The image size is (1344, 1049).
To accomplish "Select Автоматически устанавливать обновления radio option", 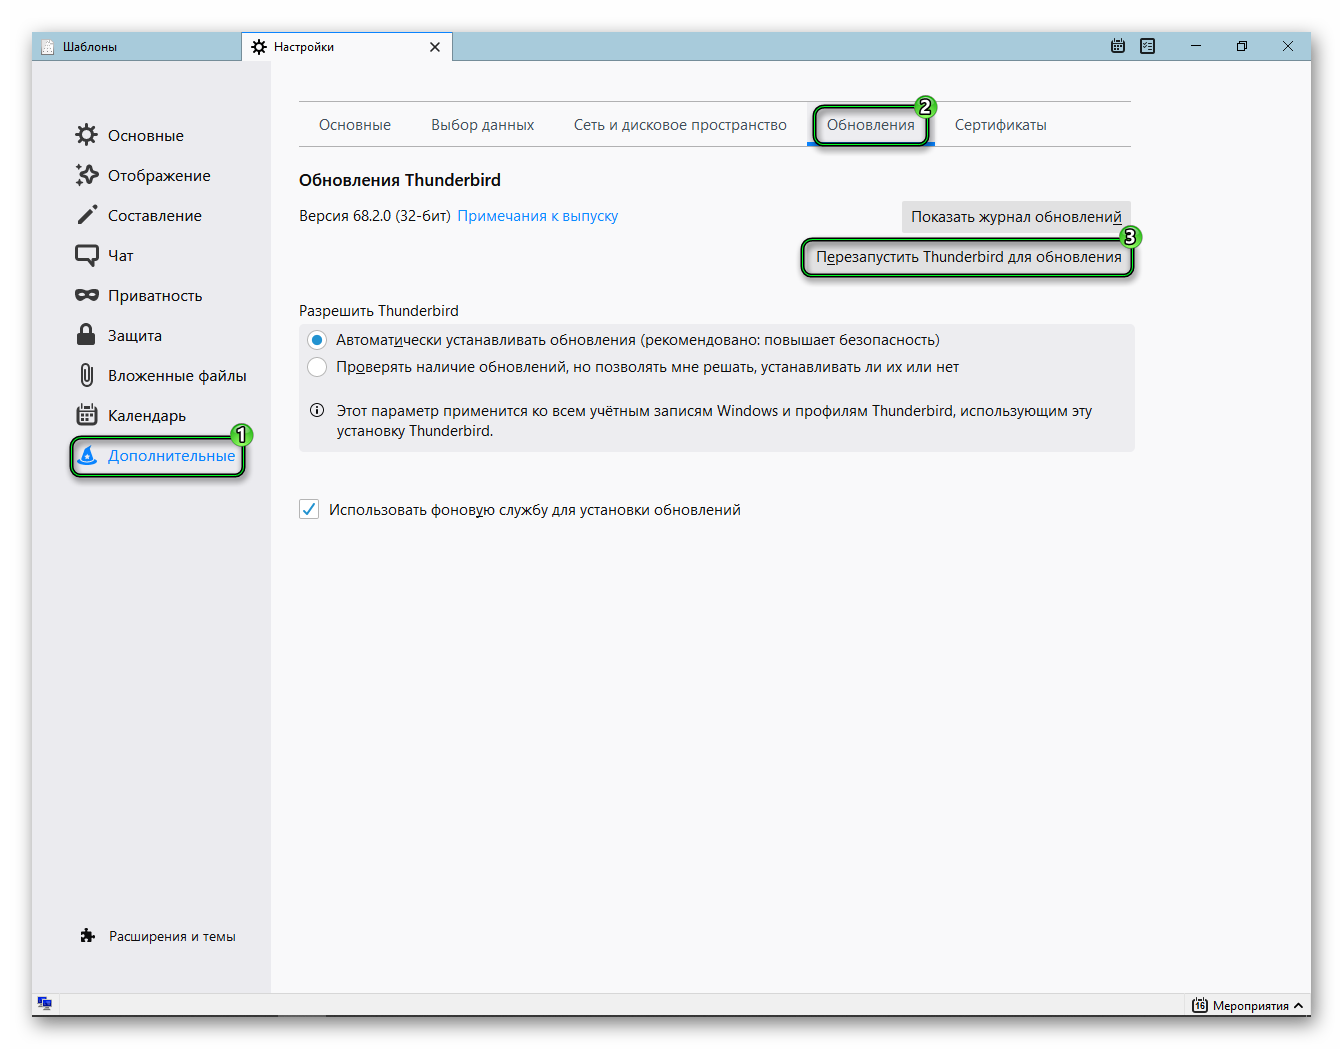I will tap(317, 340).
